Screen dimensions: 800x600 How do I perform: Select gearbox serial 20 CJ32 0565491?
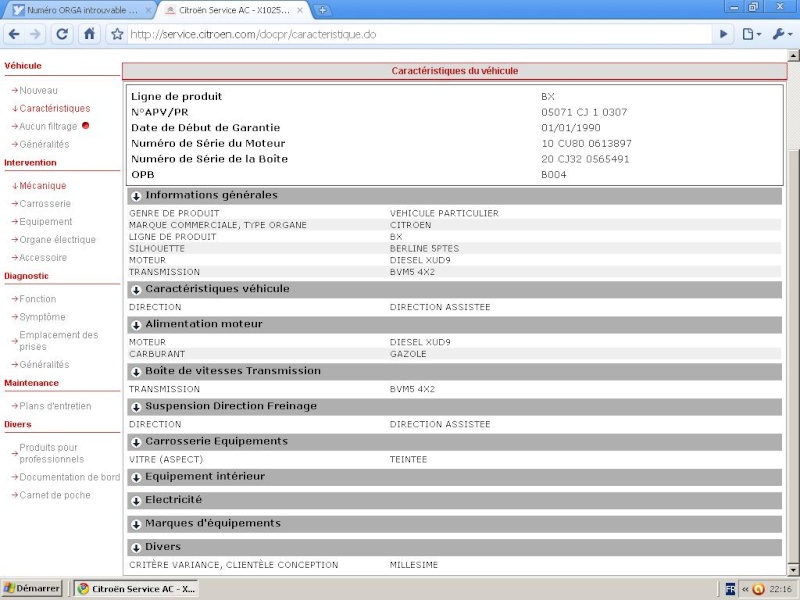pos(585,159)
